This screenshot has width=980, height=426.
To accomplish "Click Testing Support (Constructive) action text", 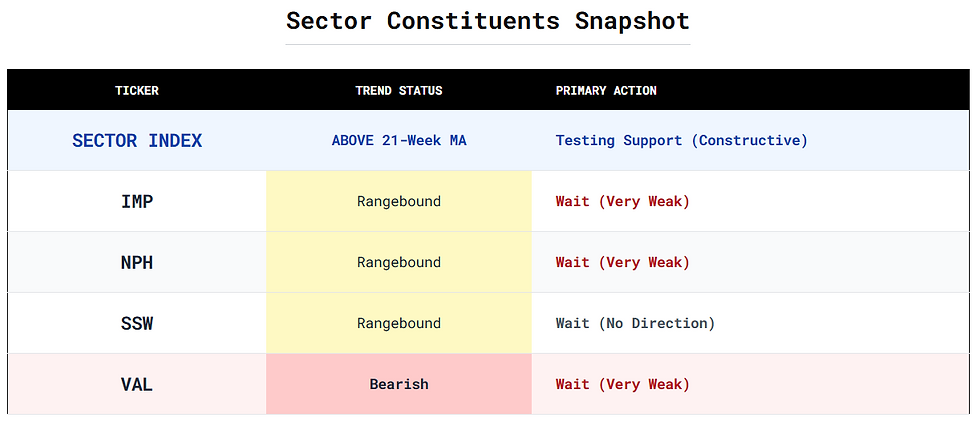I will (681, 141).
